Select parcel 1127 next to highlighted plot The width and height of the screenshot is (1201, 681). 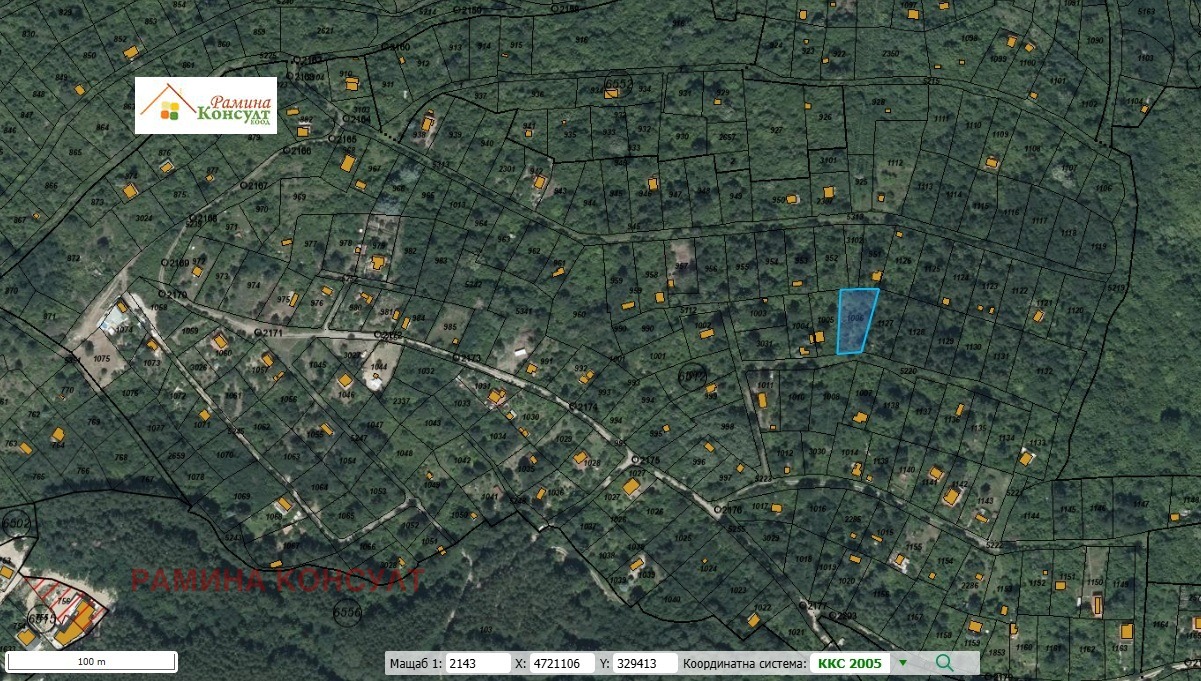(x=886, y=323)
